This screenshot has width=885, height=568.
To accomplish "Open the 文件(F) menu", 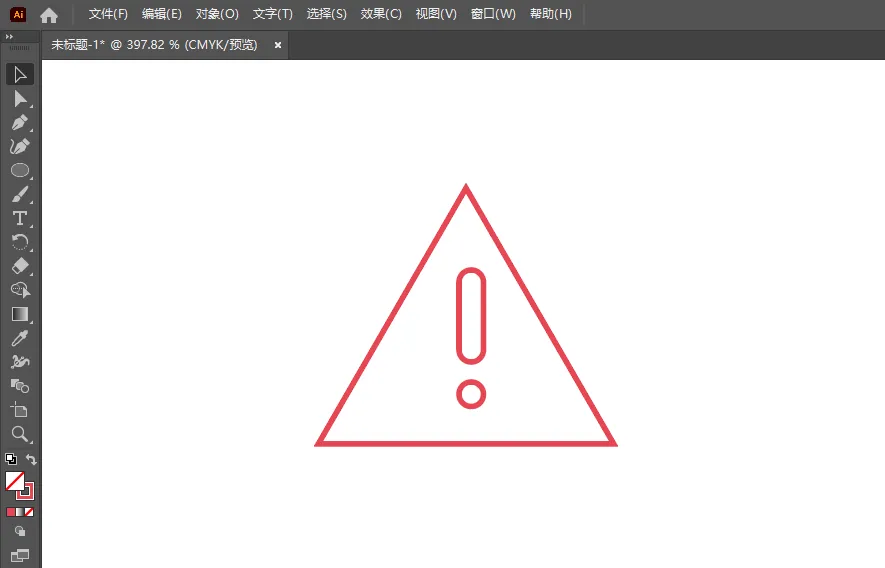I will pos(108,14).
